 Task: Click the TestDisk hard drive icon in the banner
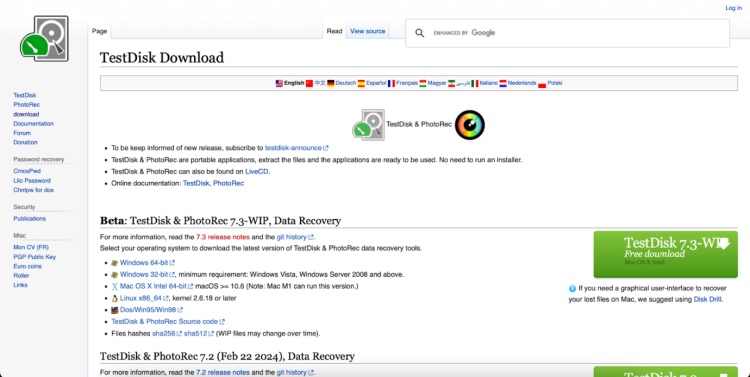[x=368, y=125]
